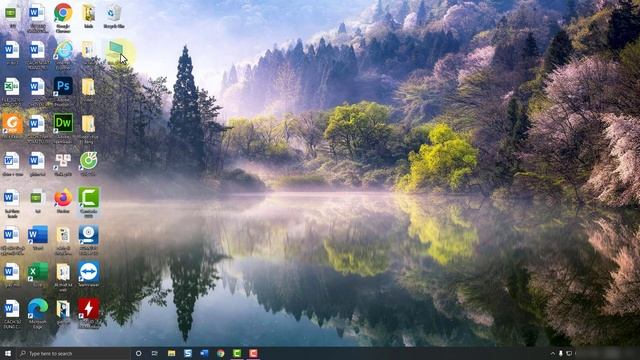This screenshot has height=360, width=640.
Task: Expand hidden system tray icons chevron
Action: pos(553,353)
